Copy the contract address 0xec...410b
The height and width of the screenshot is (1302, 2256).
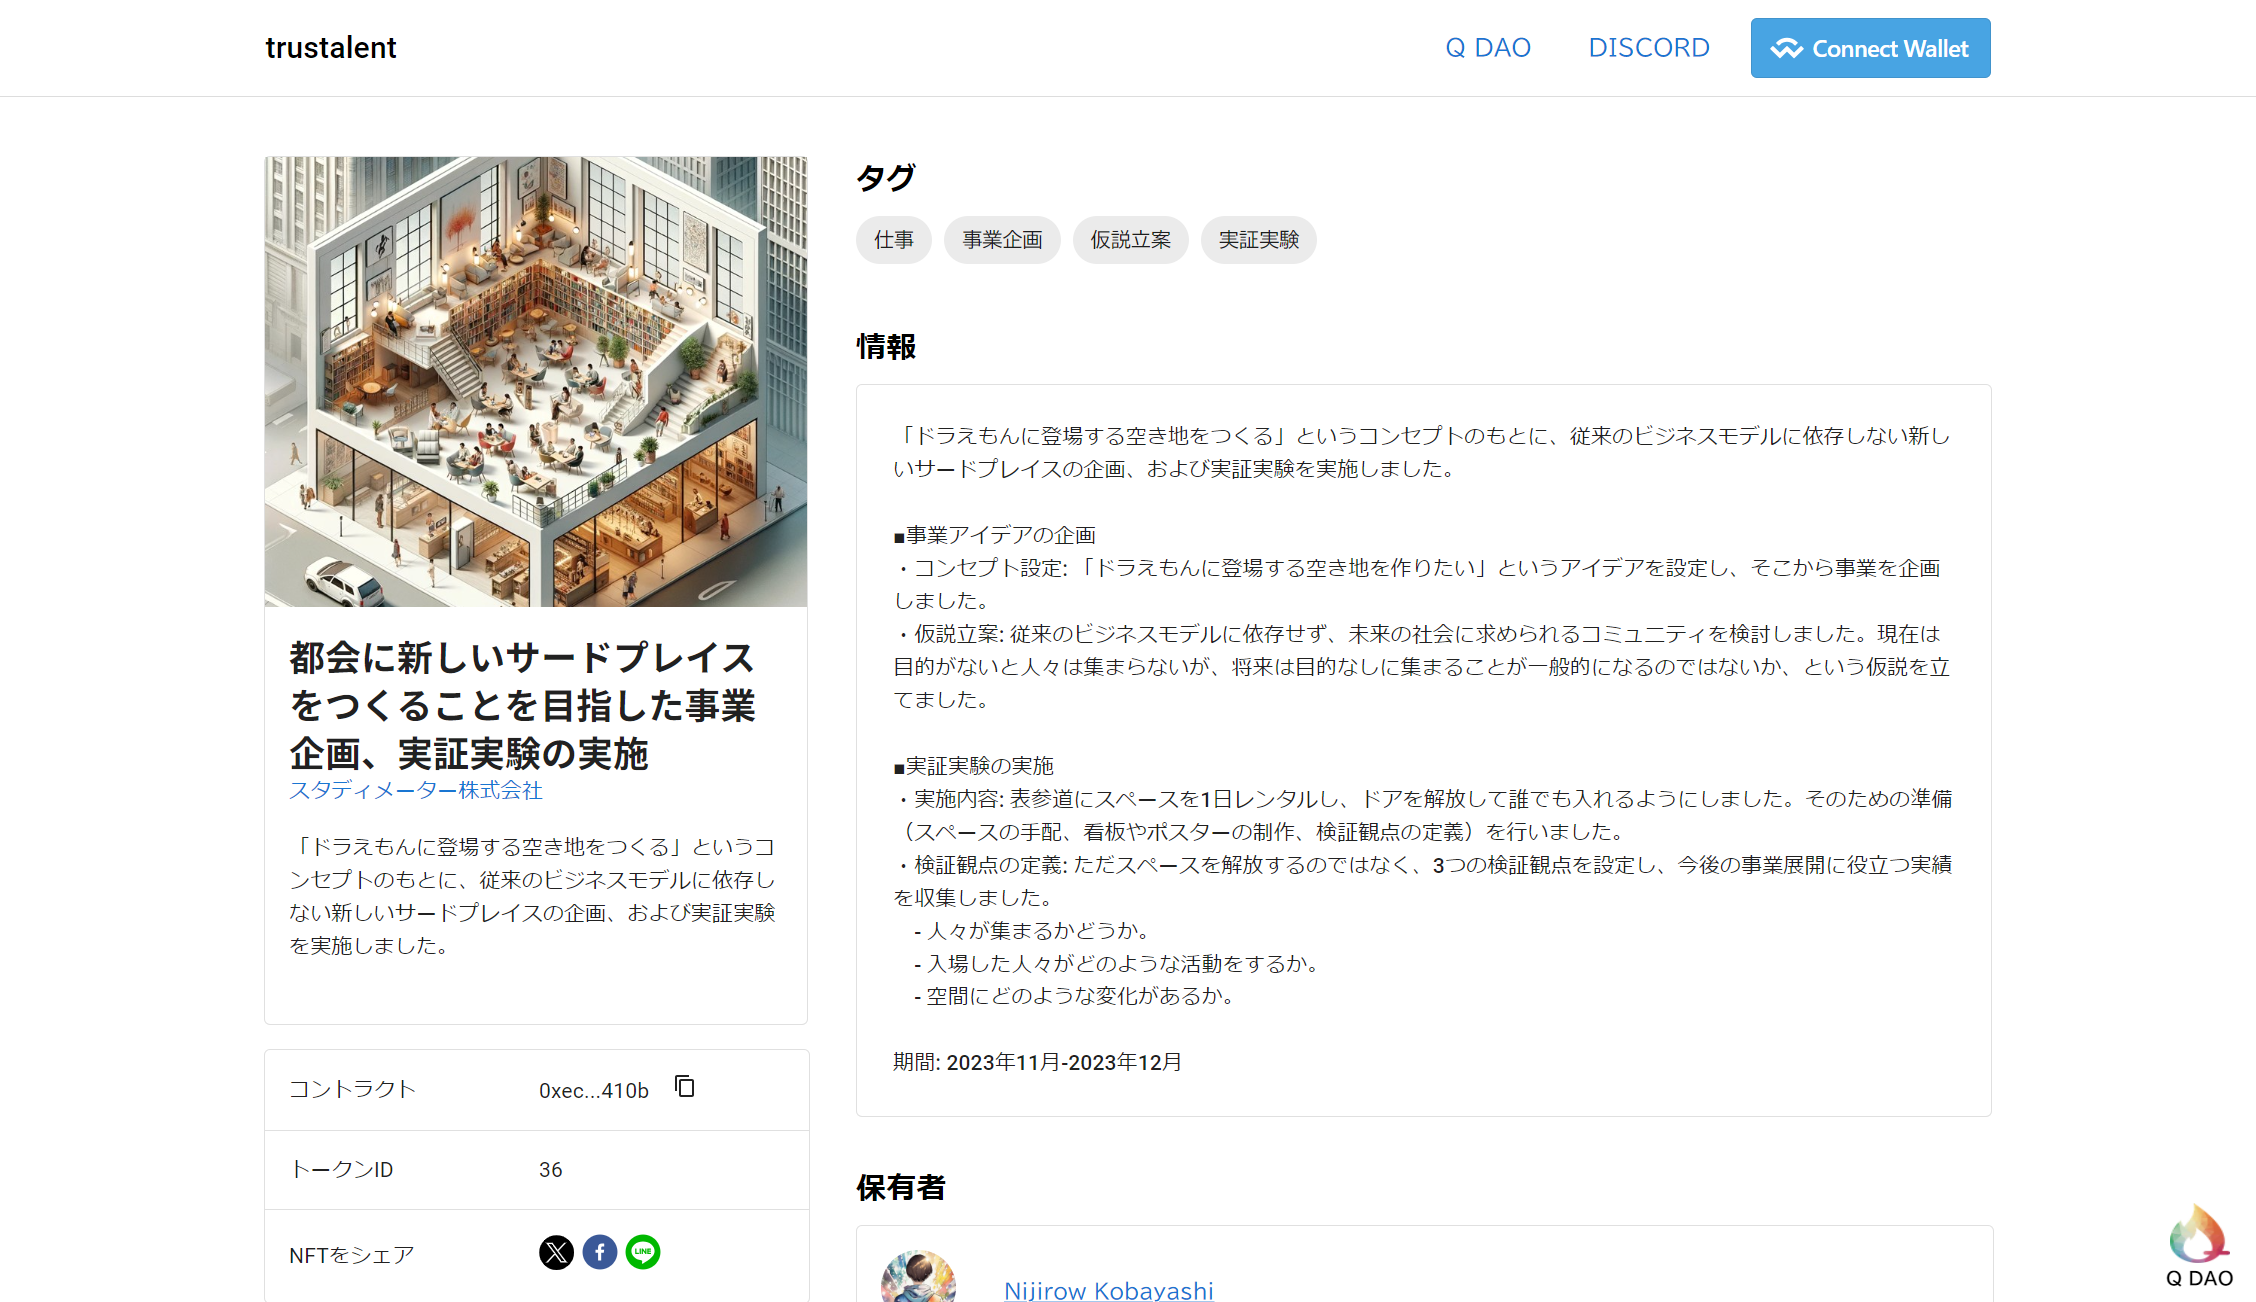685,1089
